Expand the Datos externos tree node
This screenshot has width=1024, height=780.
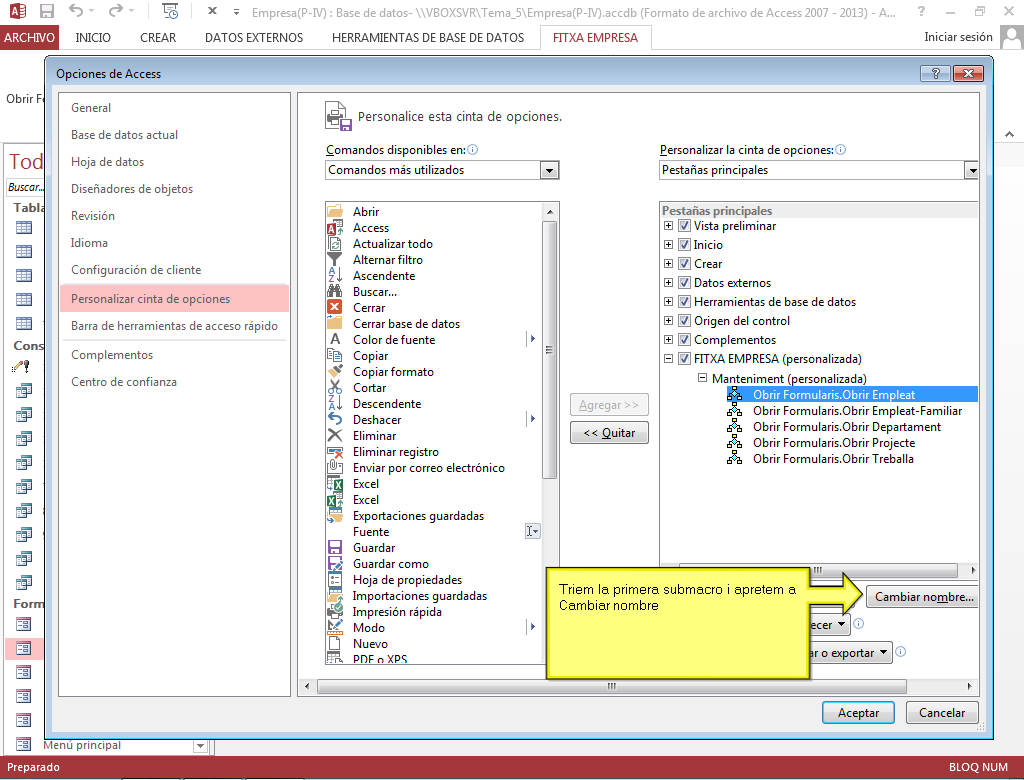(x=668, y=283)
